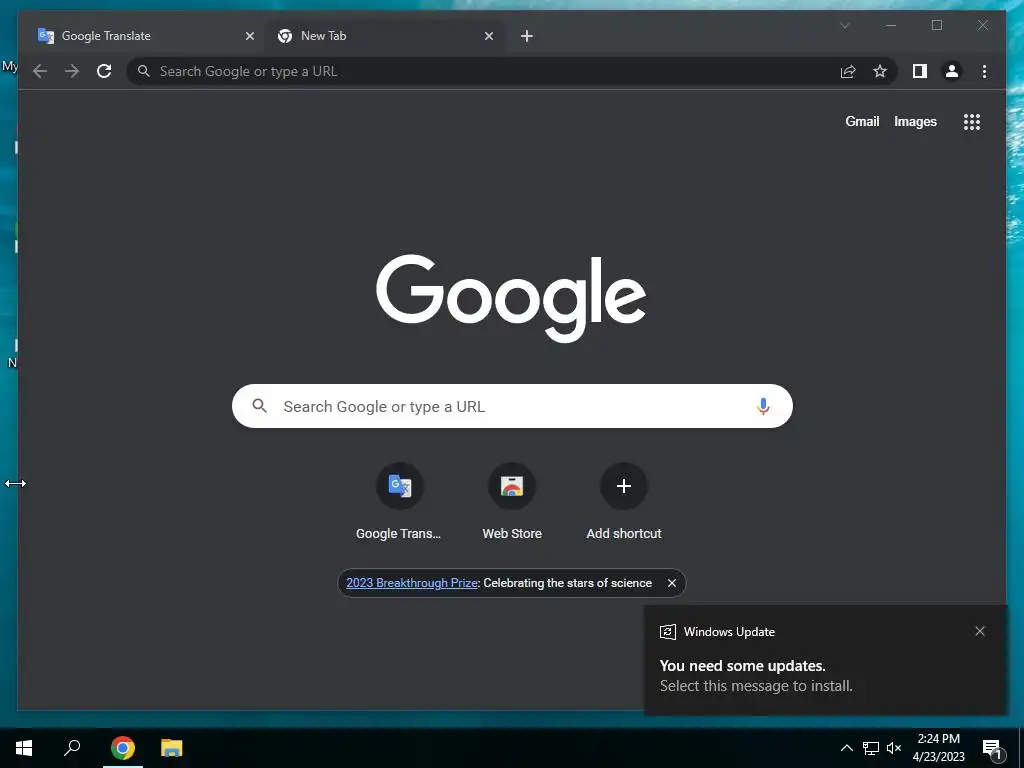Open Chrome profile avatar menu
The width and height of the screenshot is (1024, 768).
point(952,71)
